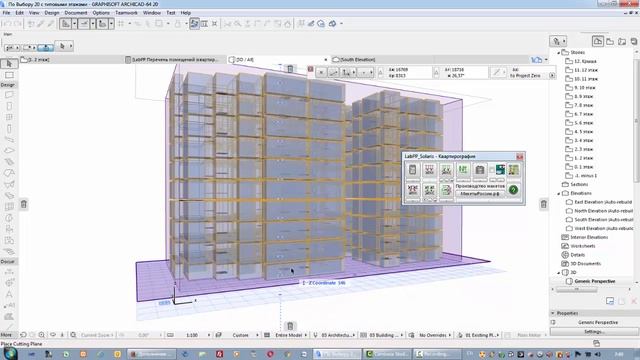Open the View Map in the navigator

tap(610, 42)
